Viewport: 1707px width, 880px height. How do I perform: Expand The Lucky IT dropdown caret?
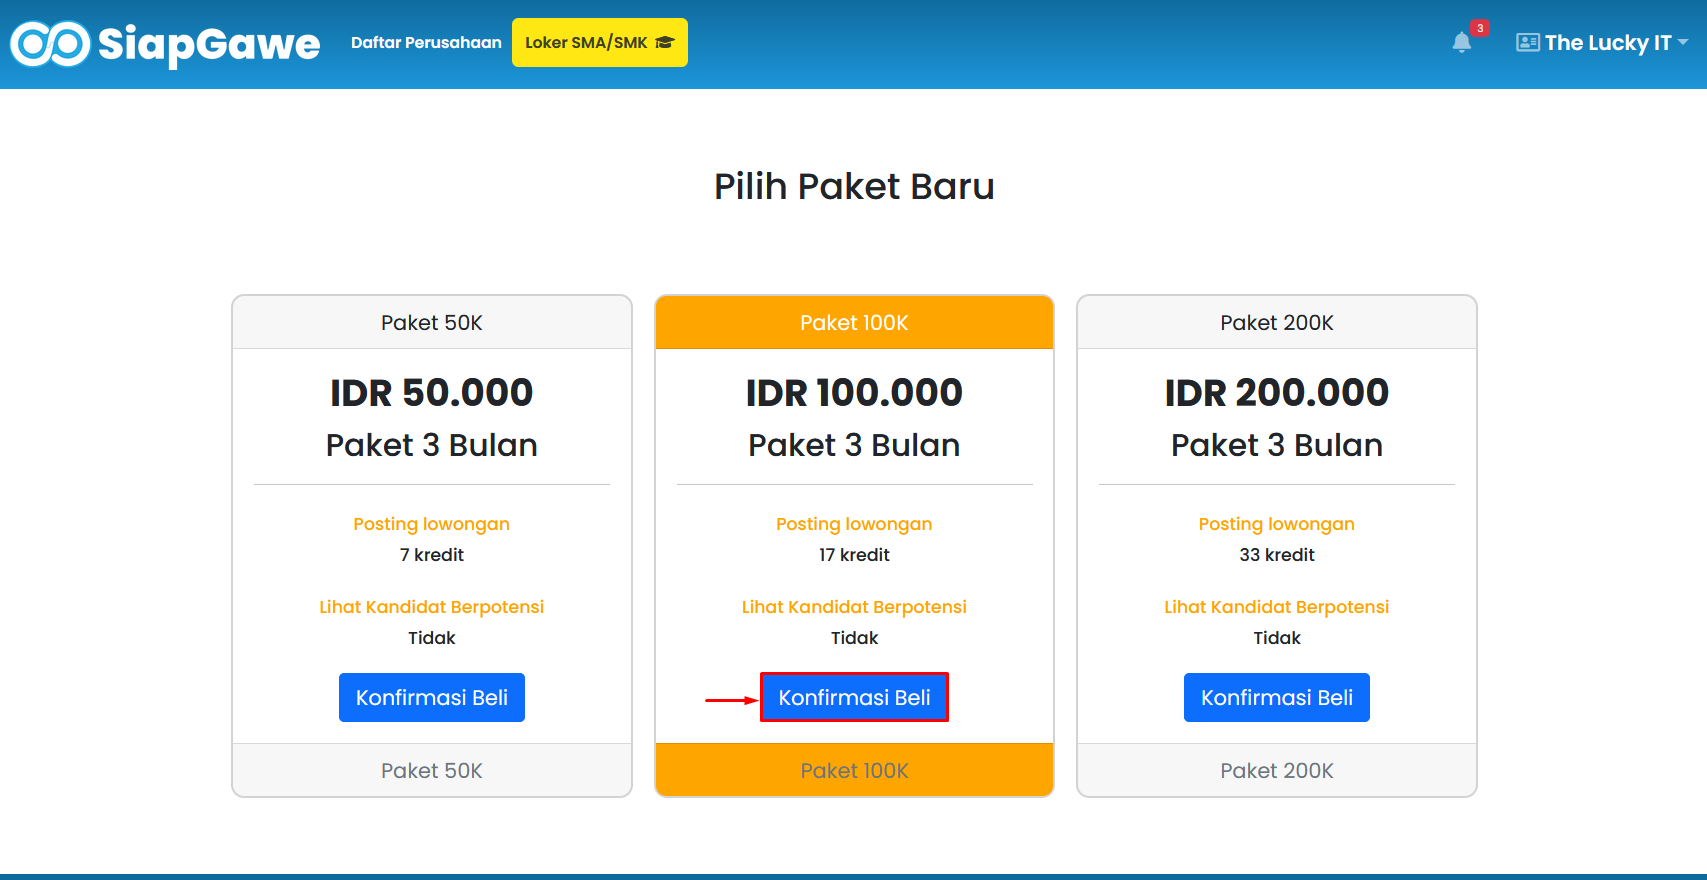coord(1683,42)
